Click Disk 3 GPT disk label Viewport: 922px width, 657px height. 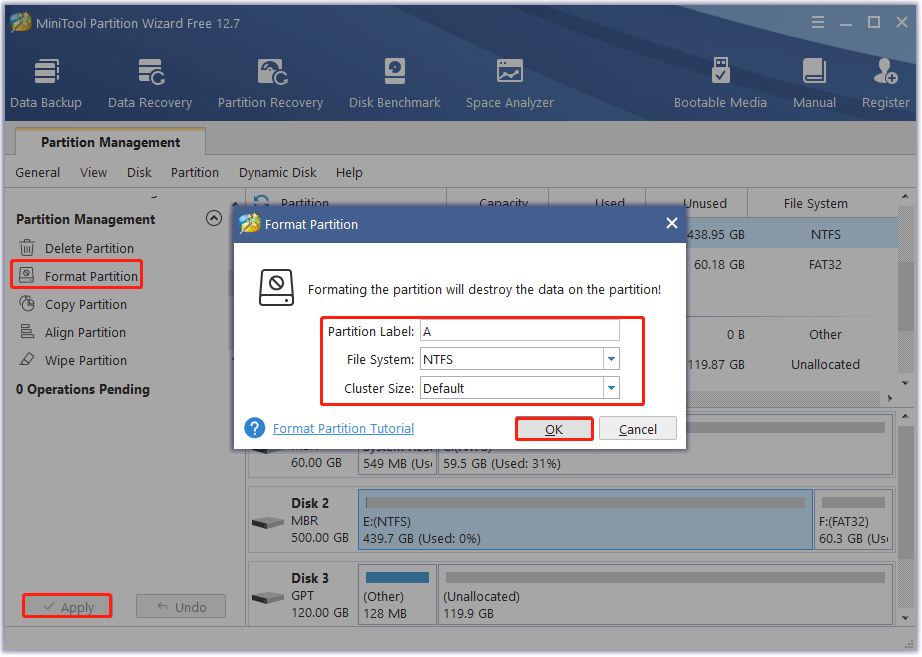pyautogui.click(x=303, y=595)
